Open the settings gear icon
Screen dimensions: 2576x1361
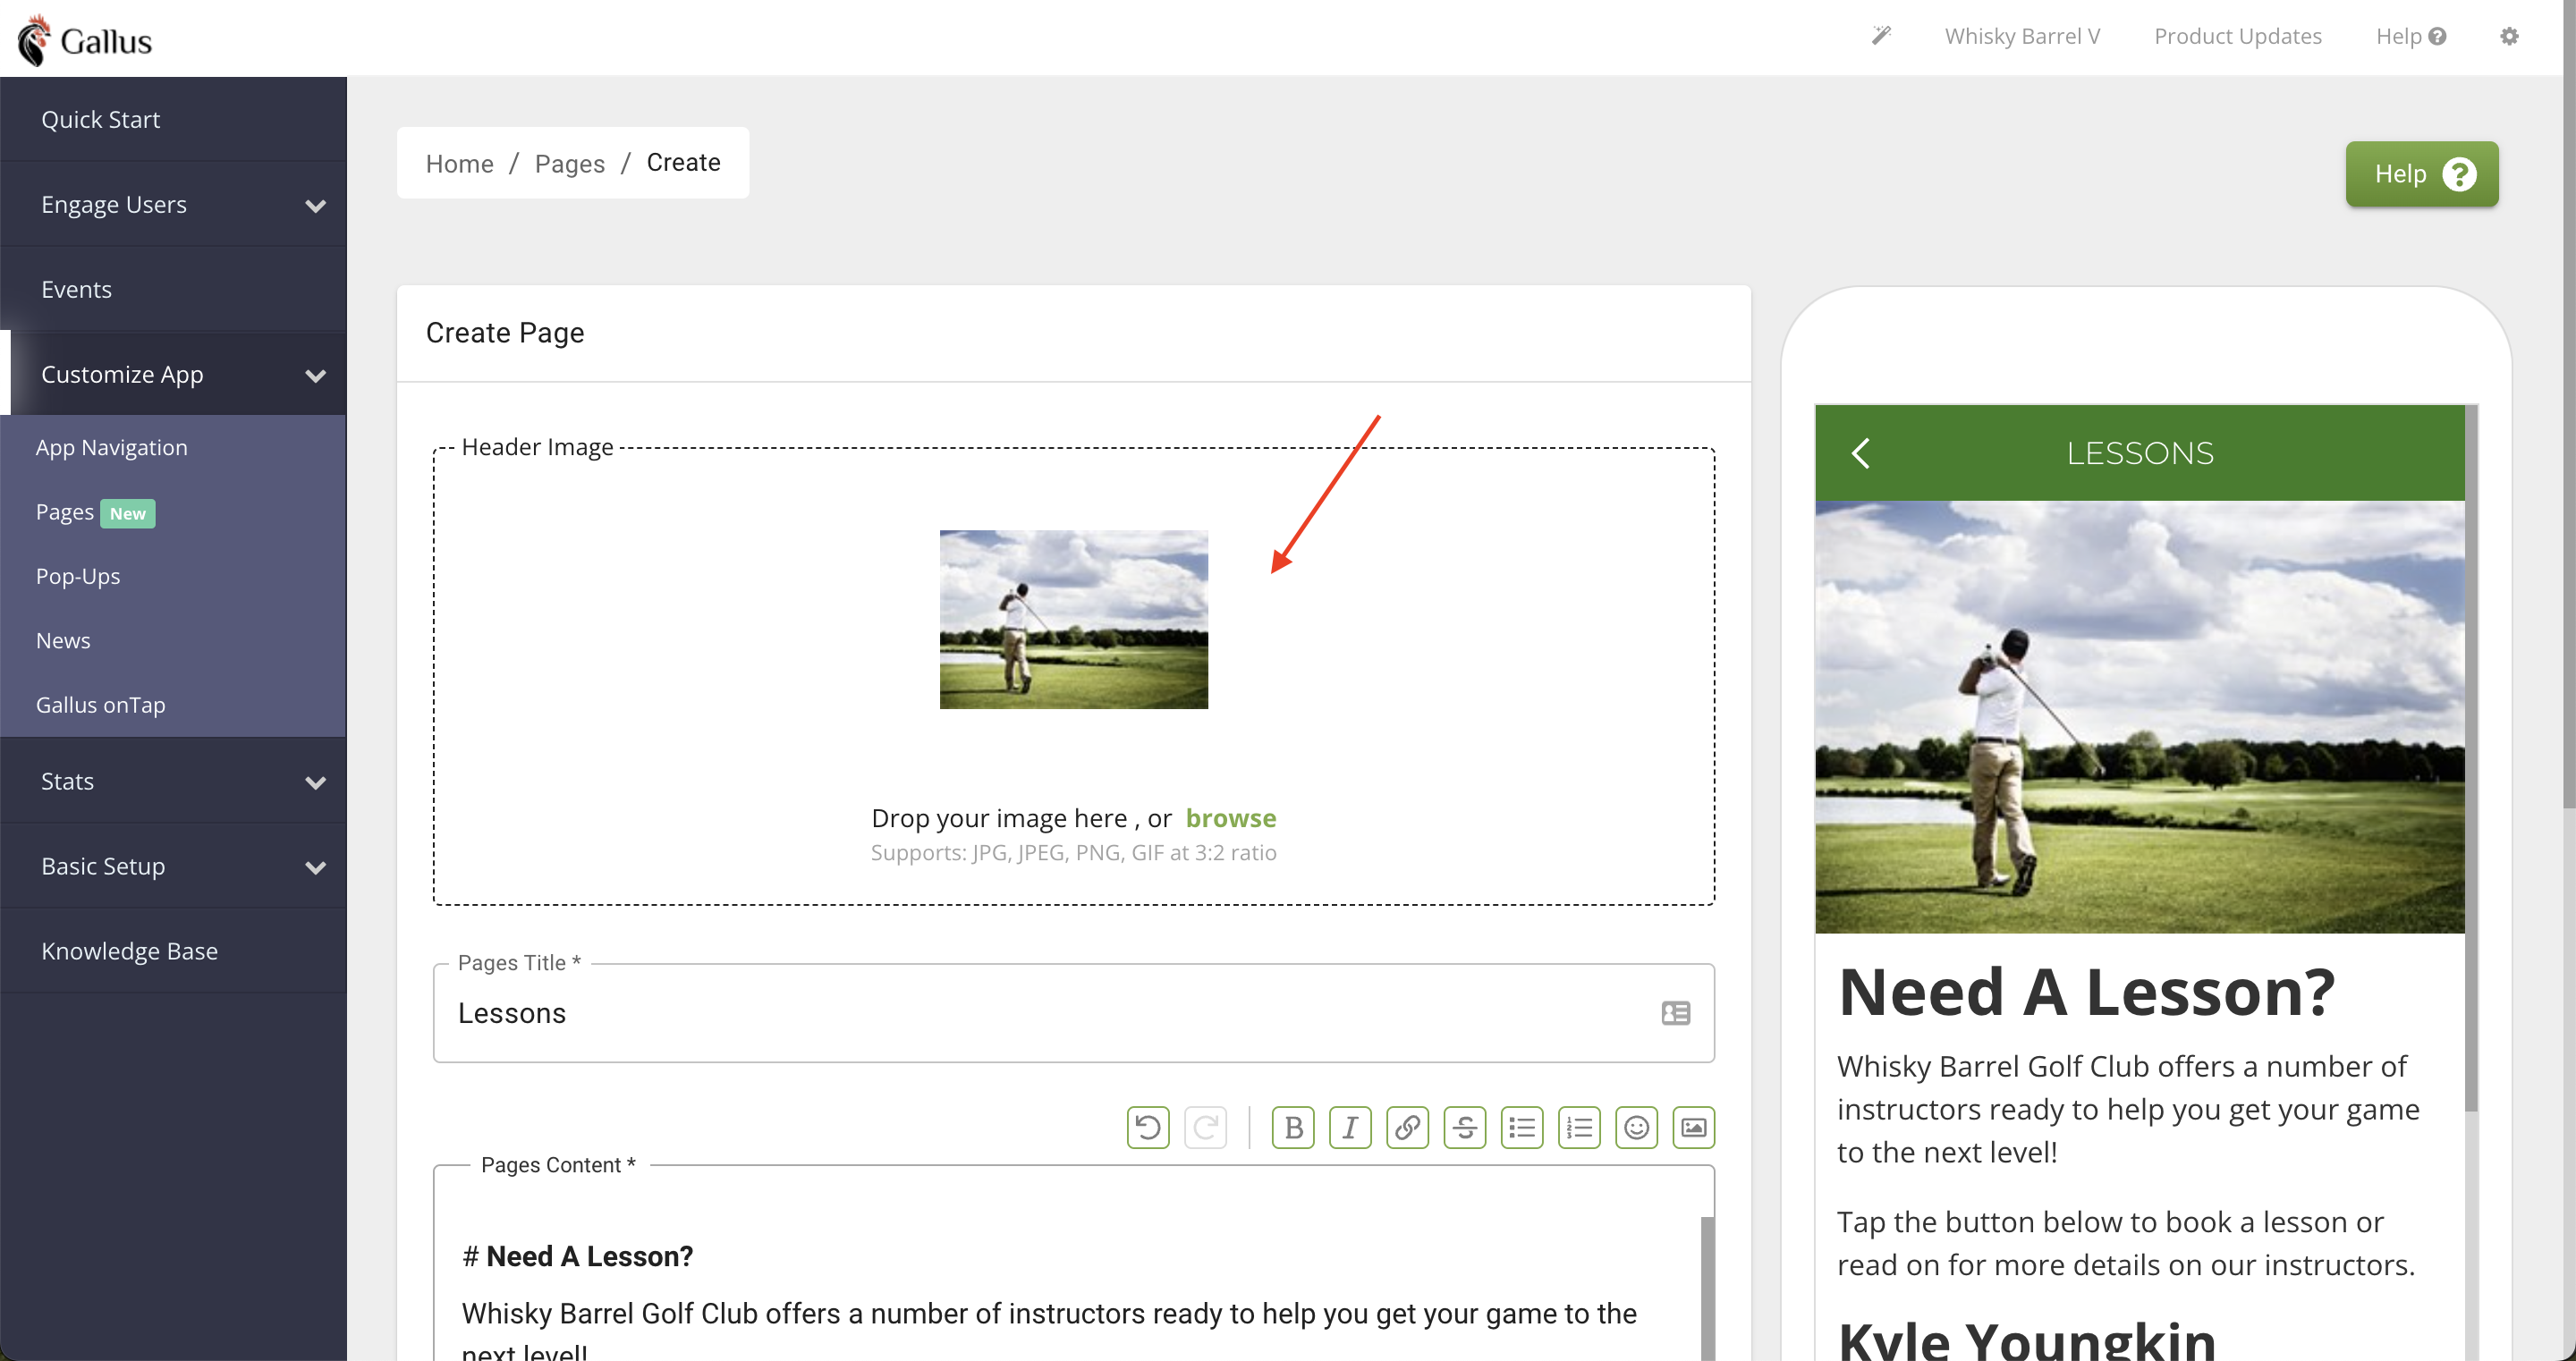click(2509, 36)
